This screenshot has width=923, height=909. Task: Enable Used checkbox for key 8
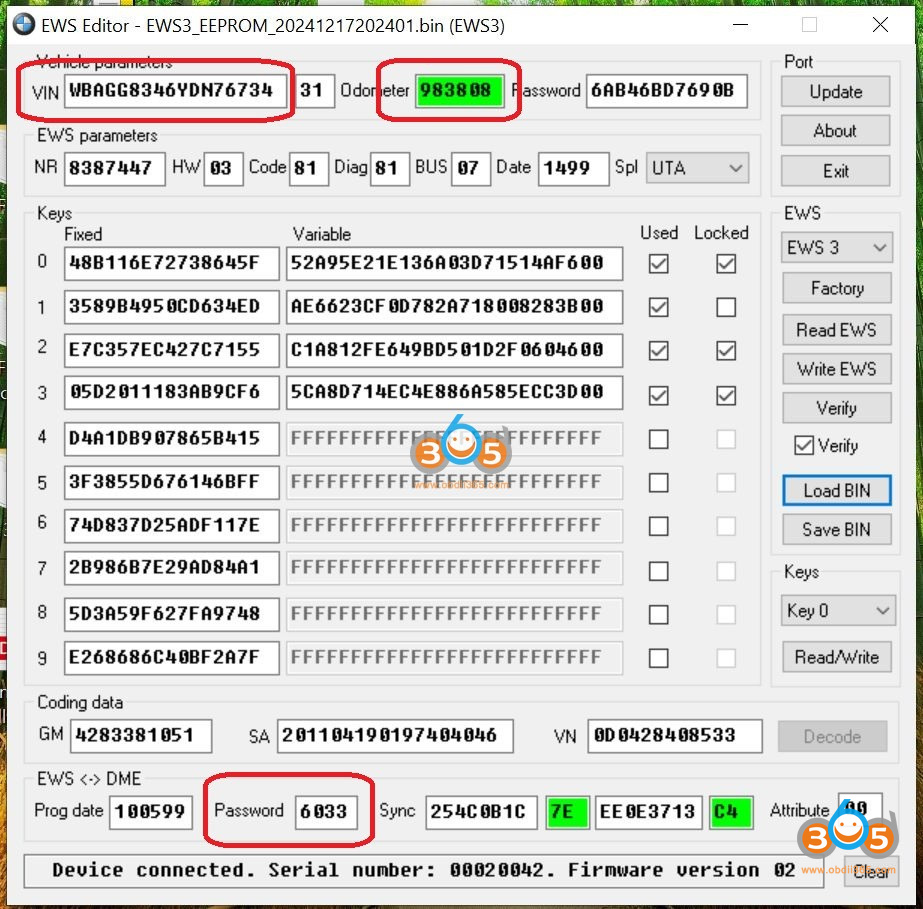(x=658, y=615)
